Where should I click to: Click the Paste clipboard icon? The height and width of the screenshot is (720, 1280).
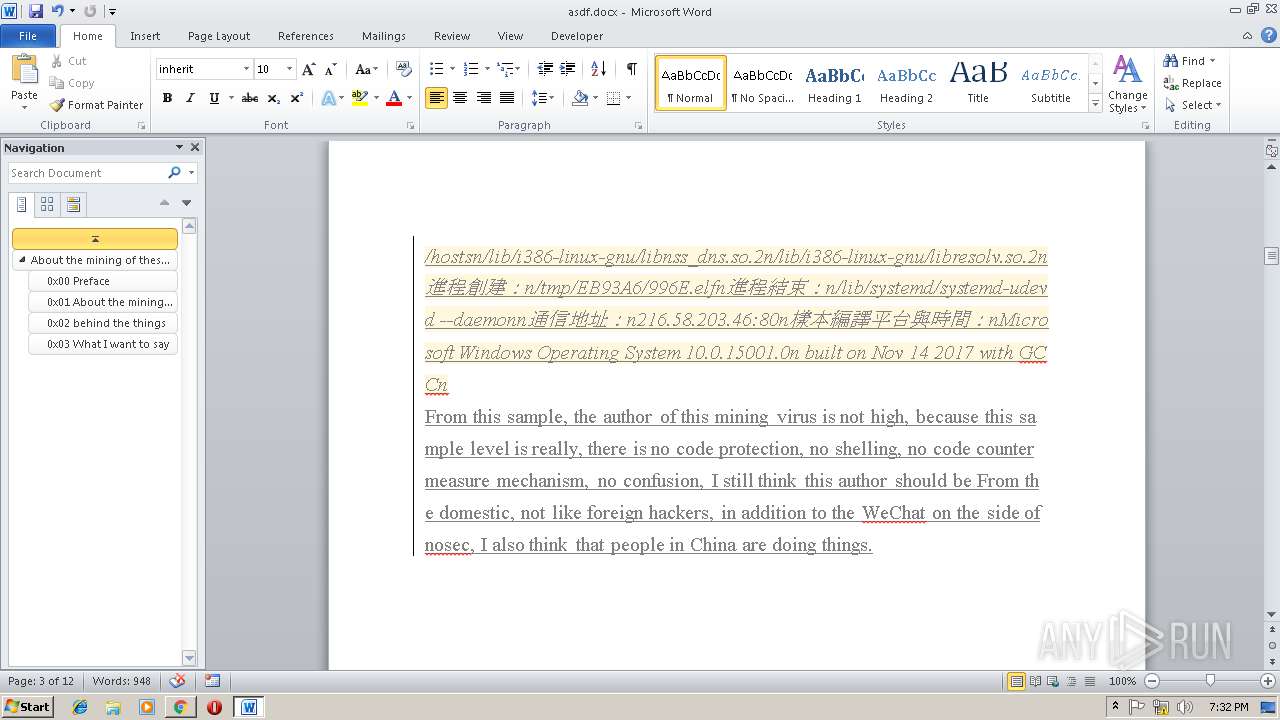coord(24,70)
